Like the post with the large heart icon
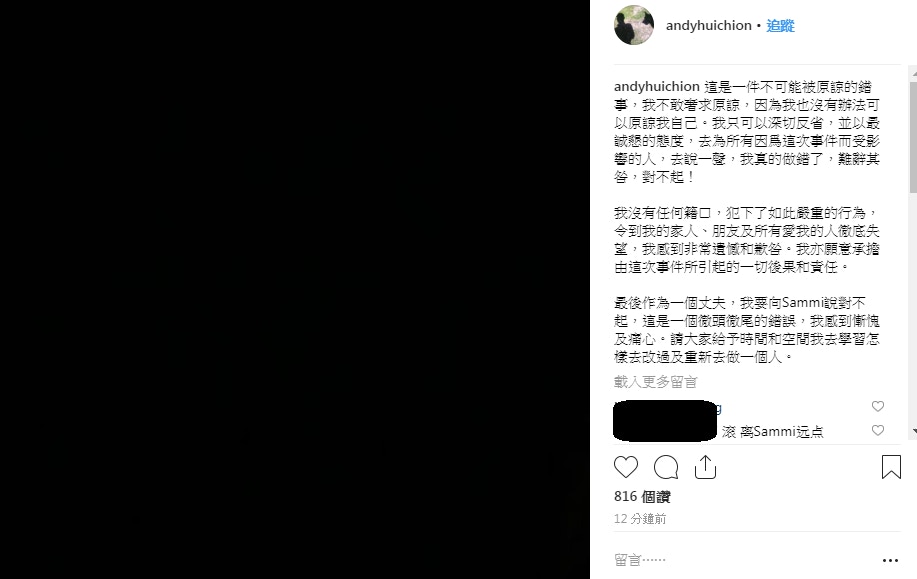Image resolution: width=917 pixels, height=579 pixels. (x=626, y=467)
